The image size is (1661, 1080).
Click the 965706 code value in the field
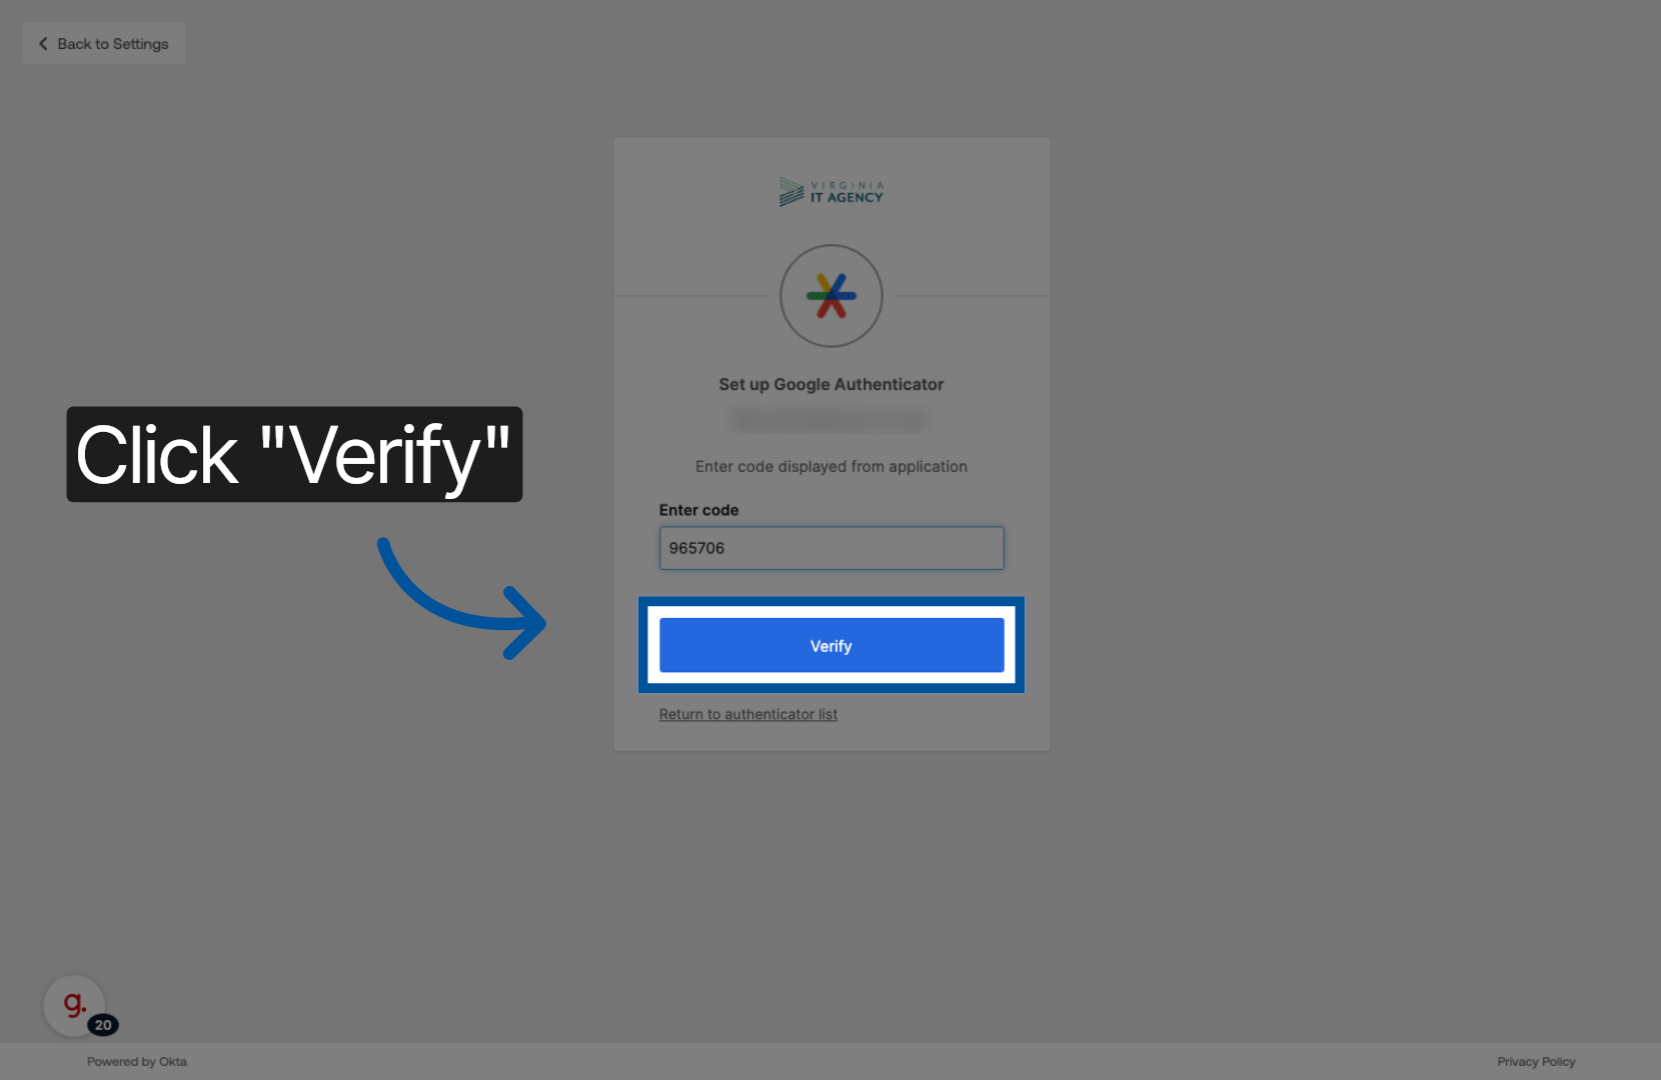point(697,548)
